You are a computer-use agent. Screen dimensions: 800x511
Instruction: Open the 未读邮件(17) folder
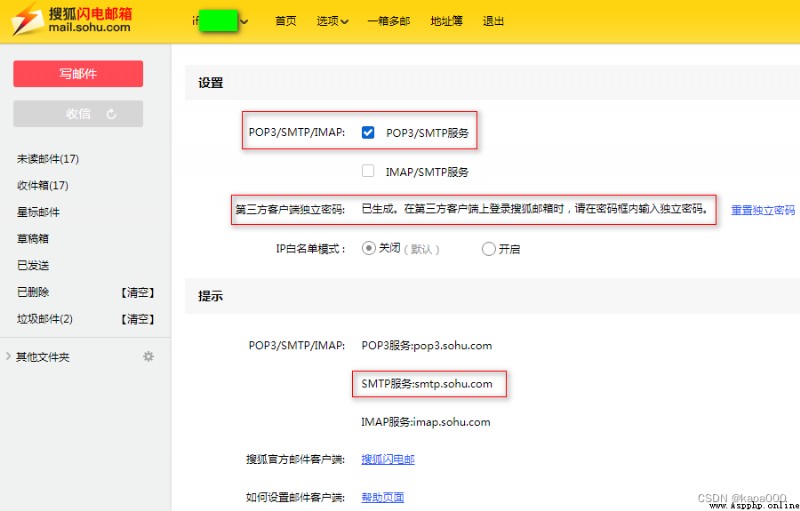[x=48, y=159]
